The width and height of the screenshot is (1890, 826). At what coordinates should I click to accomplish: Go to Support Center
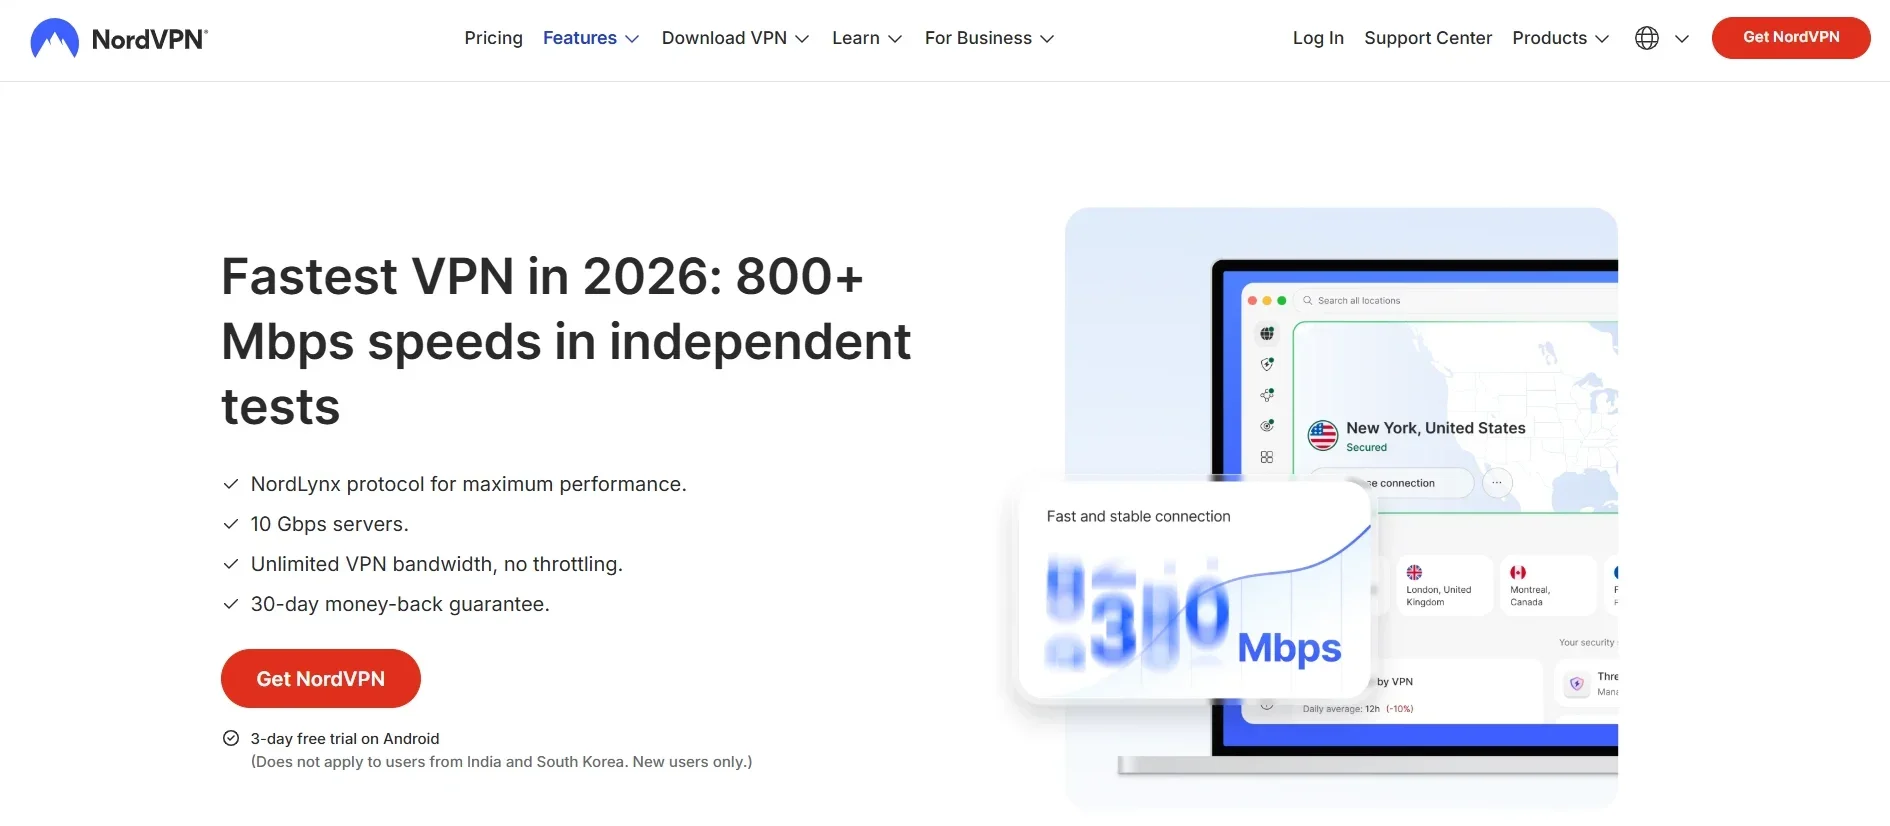click(1428, 38)
